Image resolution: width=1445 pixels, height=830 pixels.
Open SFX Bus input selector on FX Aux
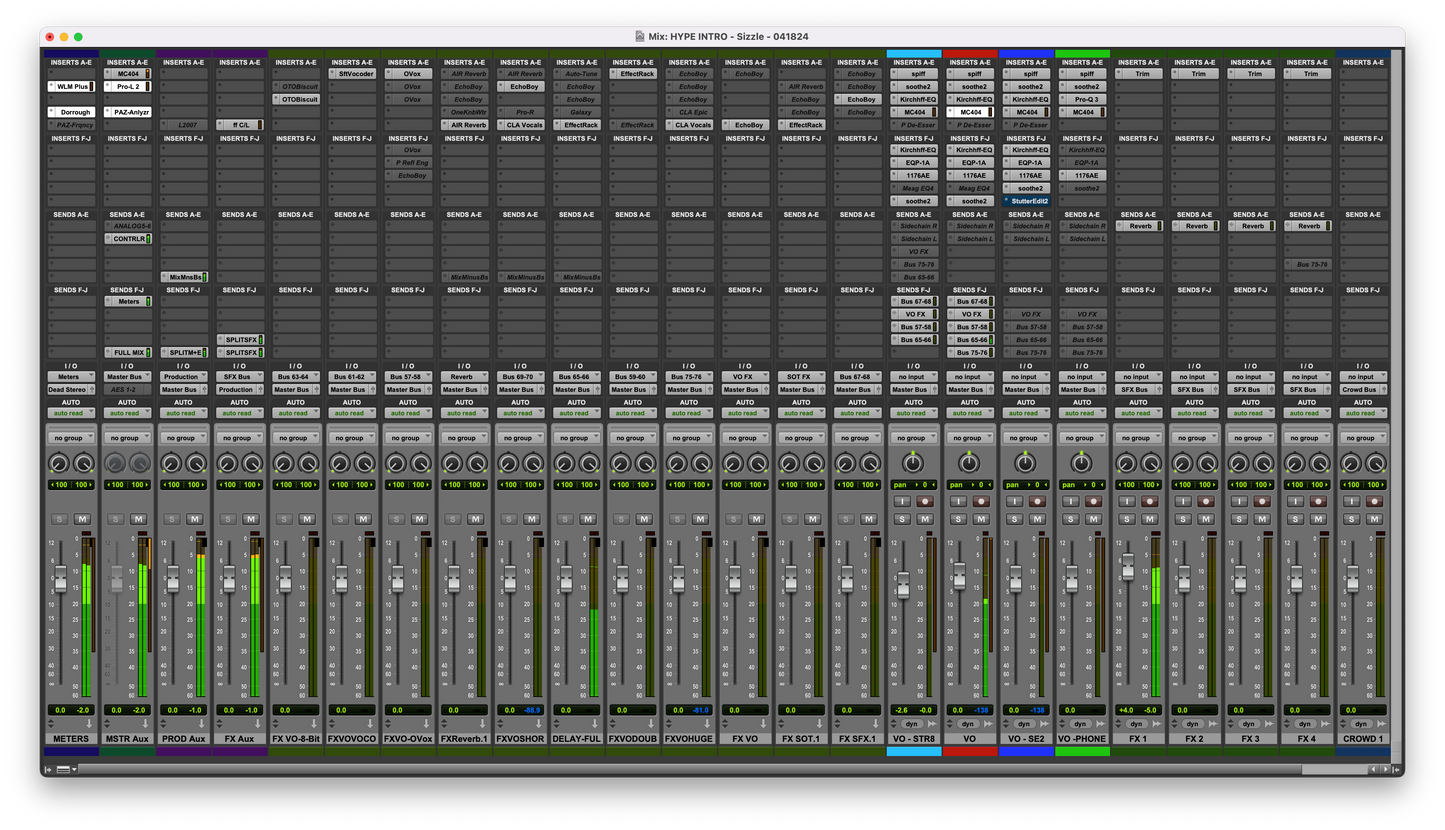tap(238, 377)
